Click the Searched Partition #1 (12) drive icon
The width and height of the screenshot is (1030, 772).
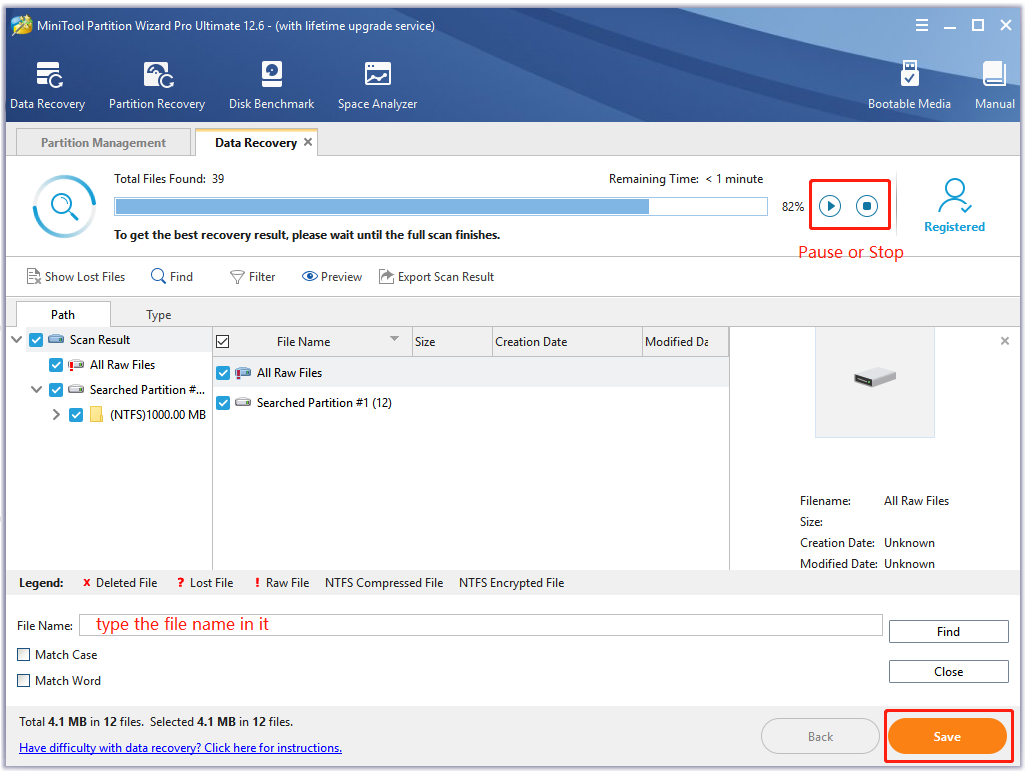tap(243, 402)
